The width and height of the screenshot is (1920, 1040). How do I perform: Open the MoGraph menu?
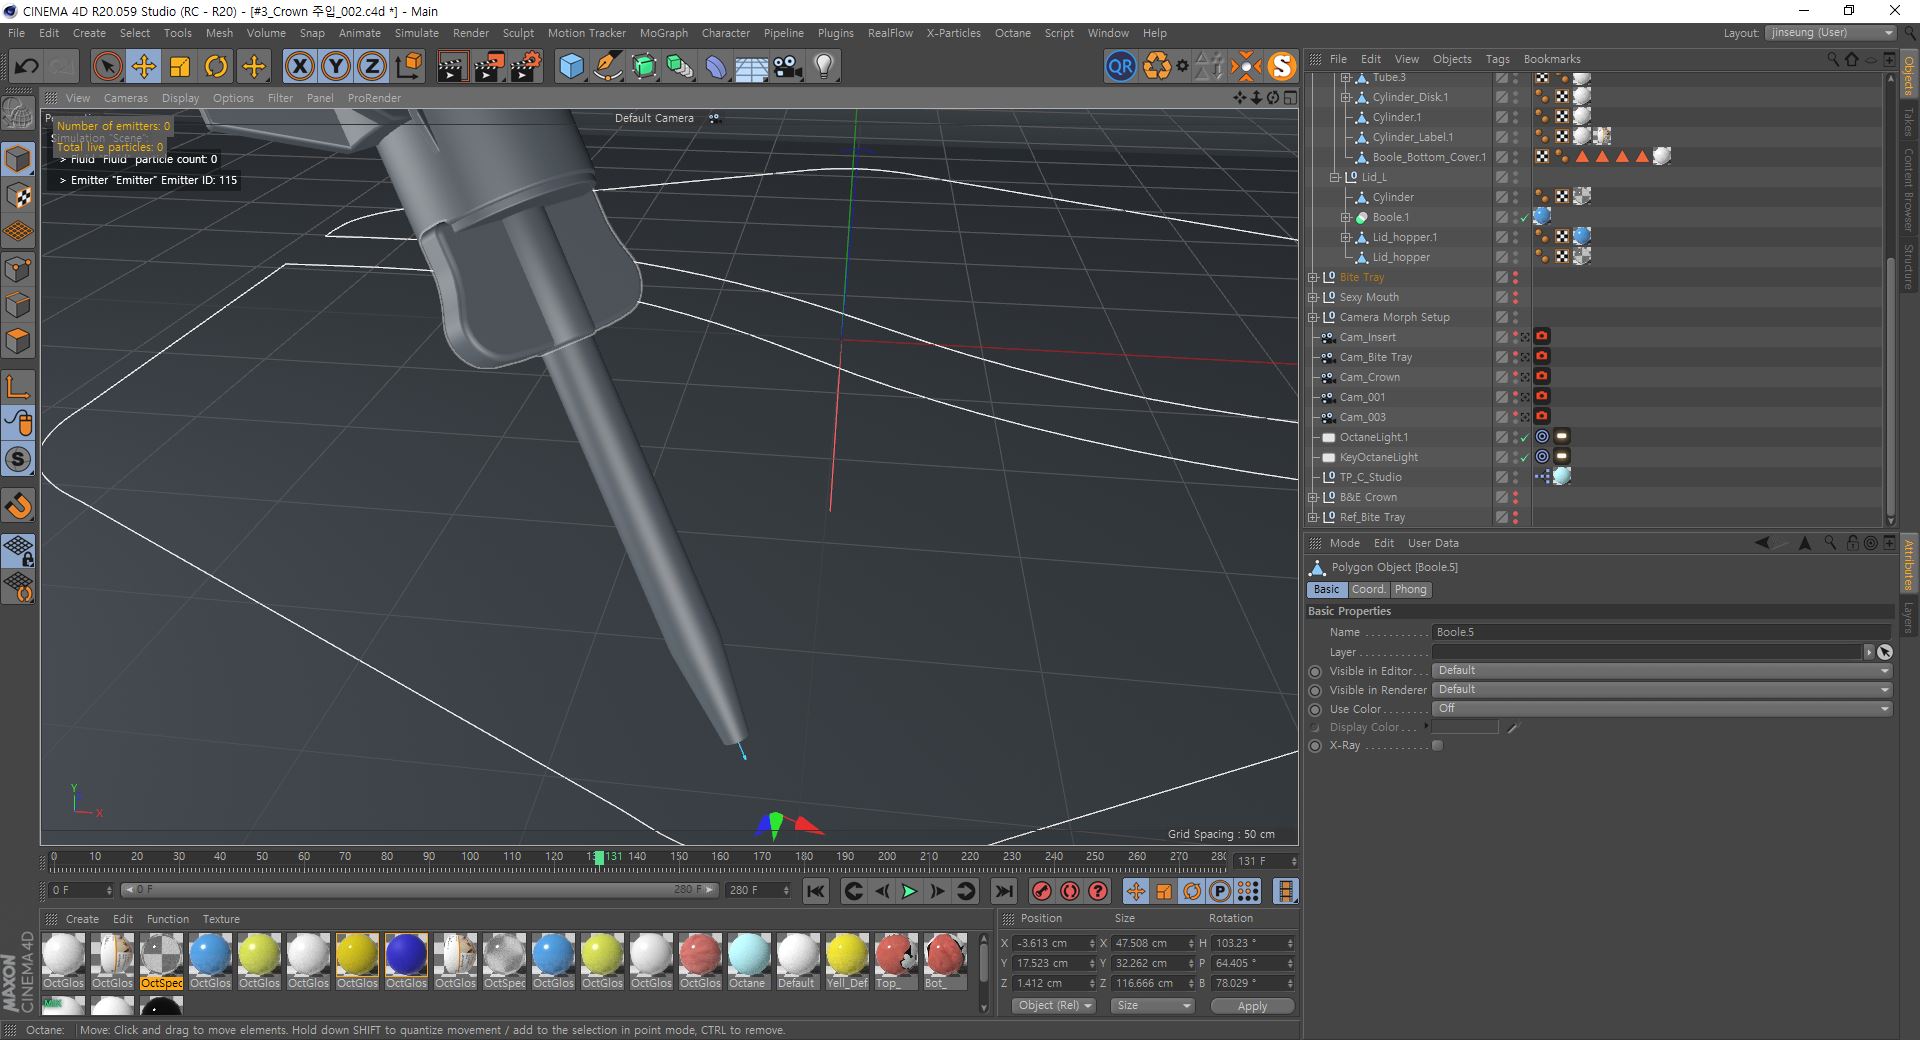[663, 33]
